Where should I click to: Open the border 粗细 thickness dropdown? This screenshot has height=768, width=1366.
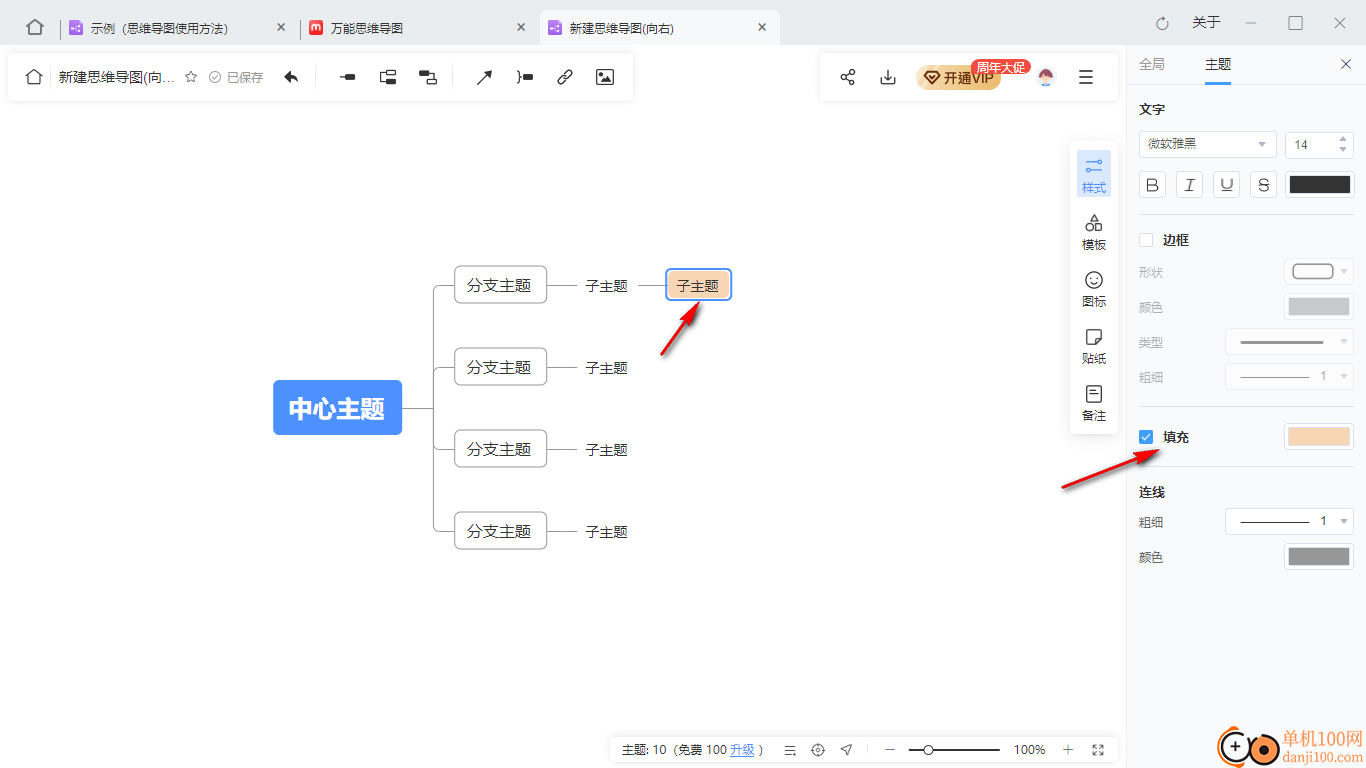[1289, 377]
